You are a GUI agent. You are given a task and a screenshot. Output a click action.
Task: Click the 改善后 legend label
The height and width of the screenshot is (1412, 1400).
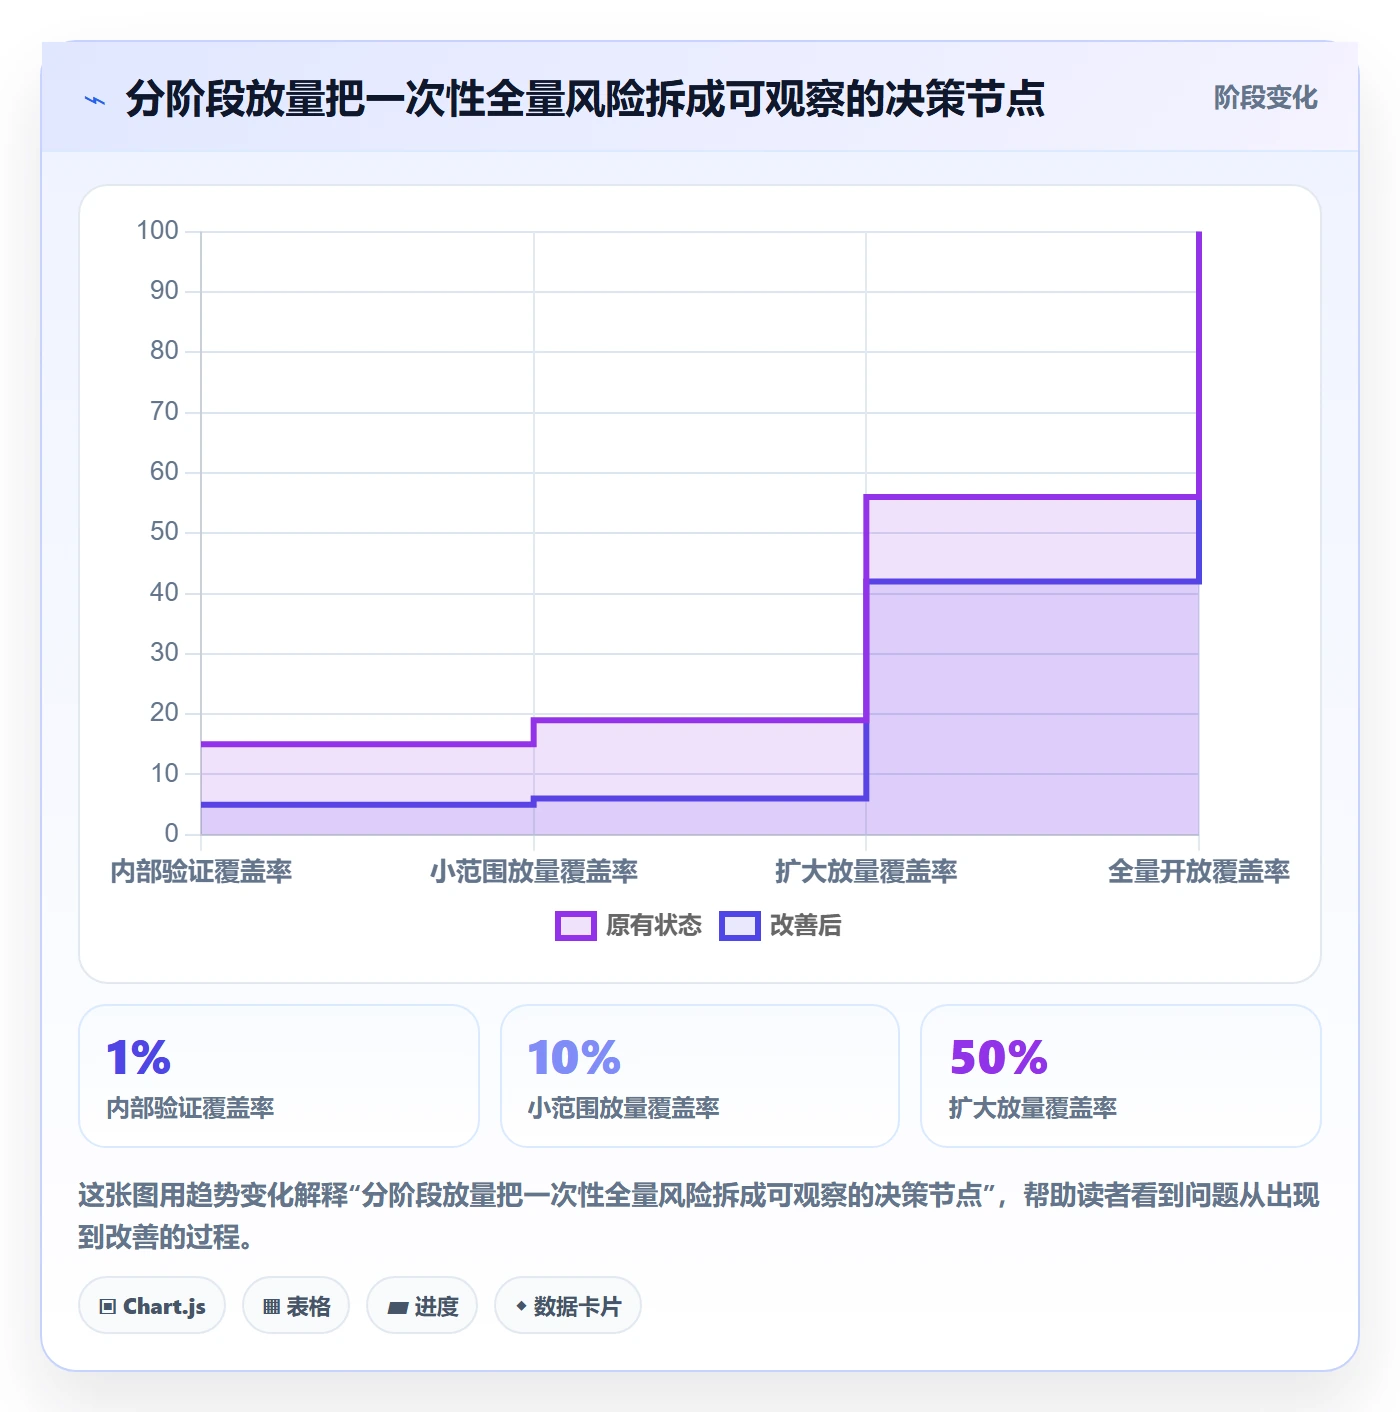(805, 926)
